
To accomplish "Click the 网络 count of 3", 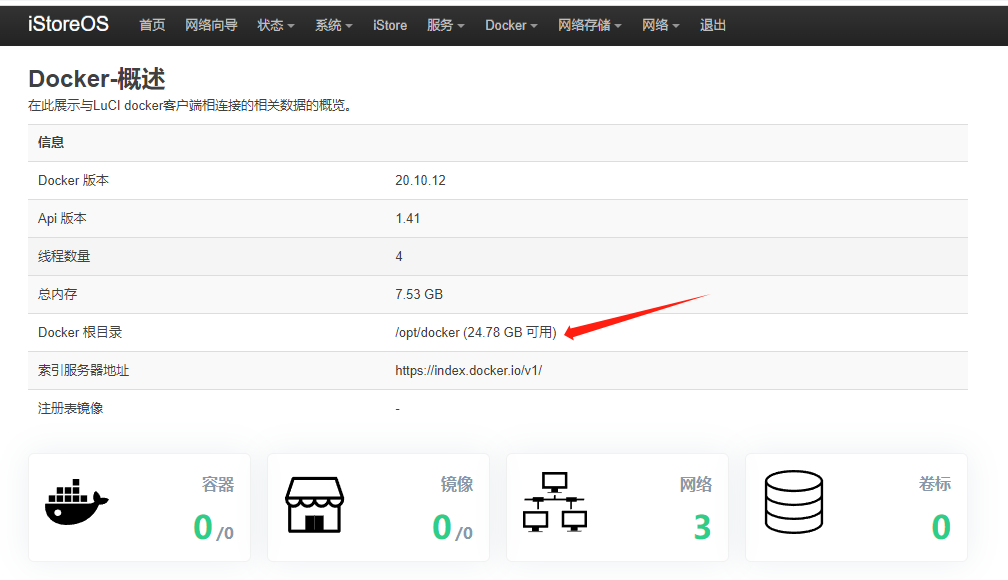I will point(702,527).
